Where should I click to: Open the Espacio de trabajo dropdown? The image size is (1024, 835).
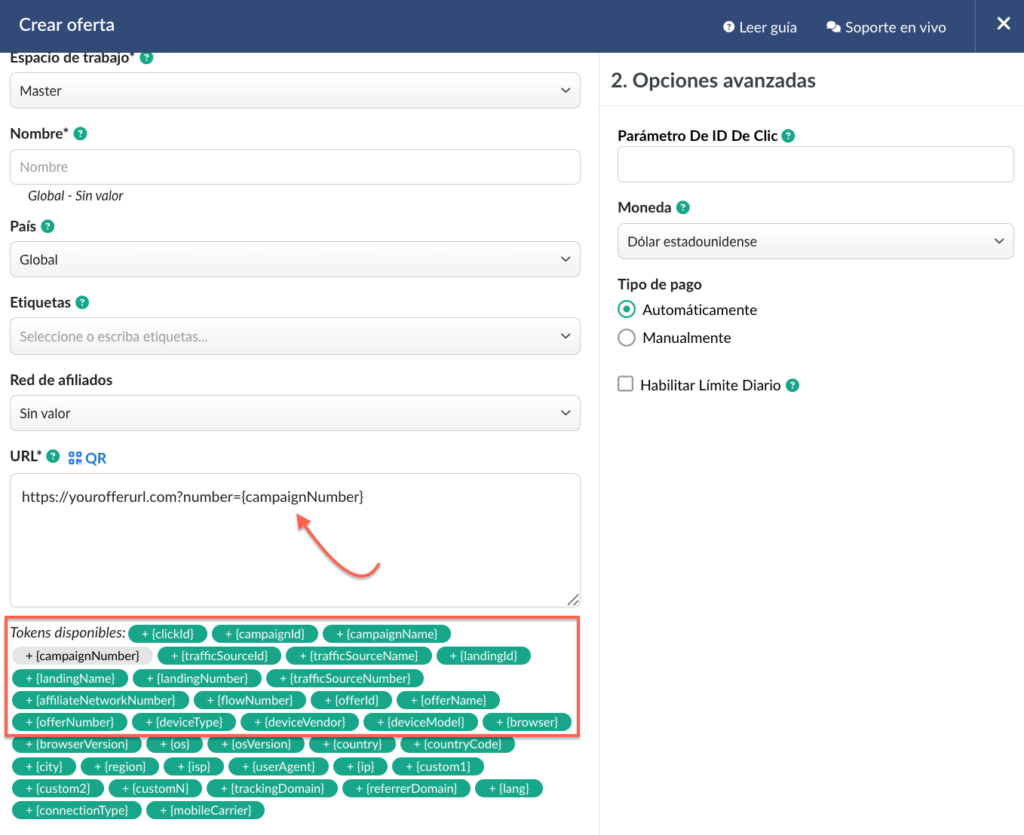pyautogui.click(x=295, y=91)
